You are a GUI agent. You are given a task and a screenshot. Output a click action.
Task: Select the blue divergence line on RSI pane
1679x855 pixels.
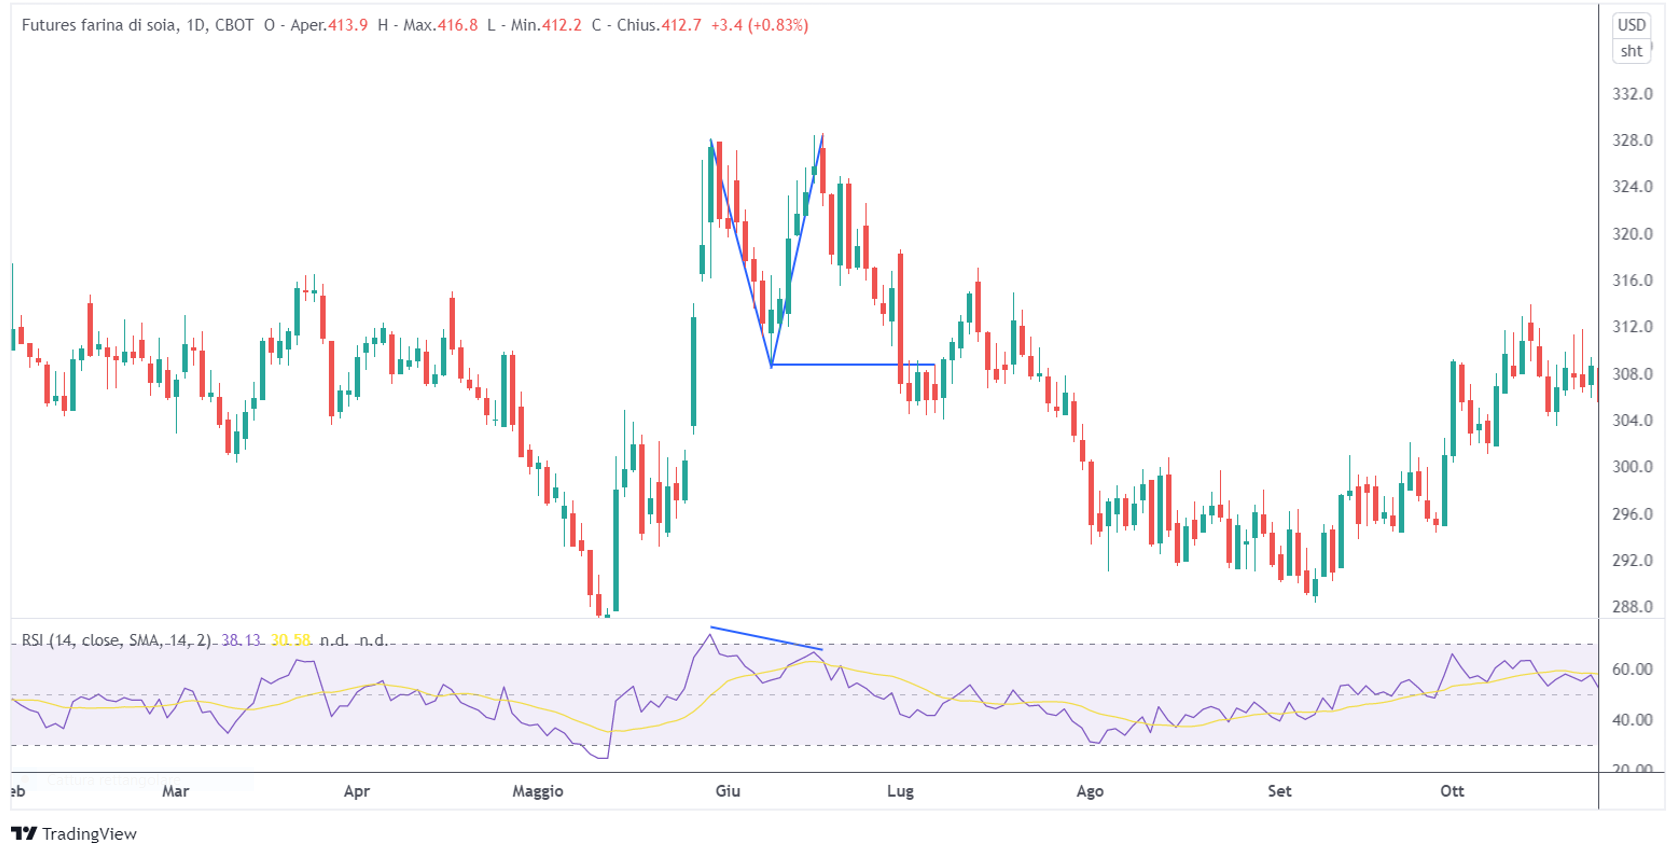click(766, 639)
